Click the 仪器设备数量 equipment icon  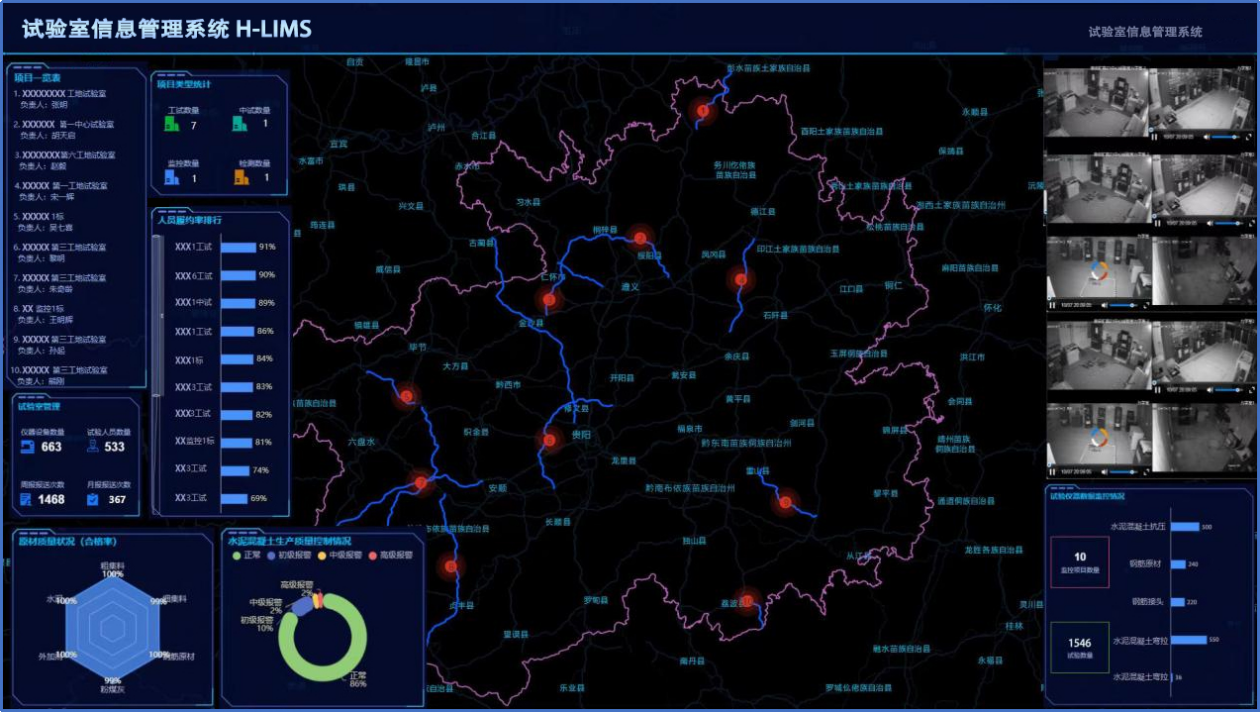pyautogui.click(x=27, y=447)
